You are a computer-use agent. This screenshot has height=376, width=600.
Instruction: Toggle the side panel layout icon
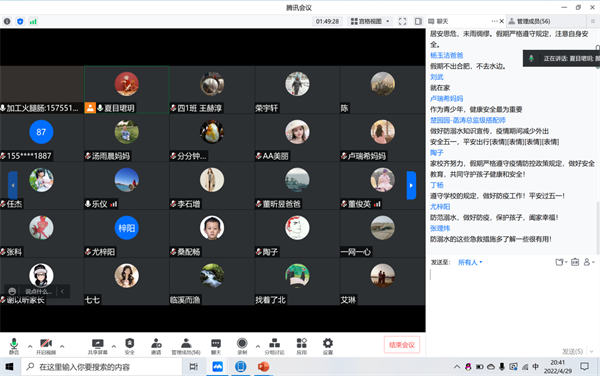[418, 21]
